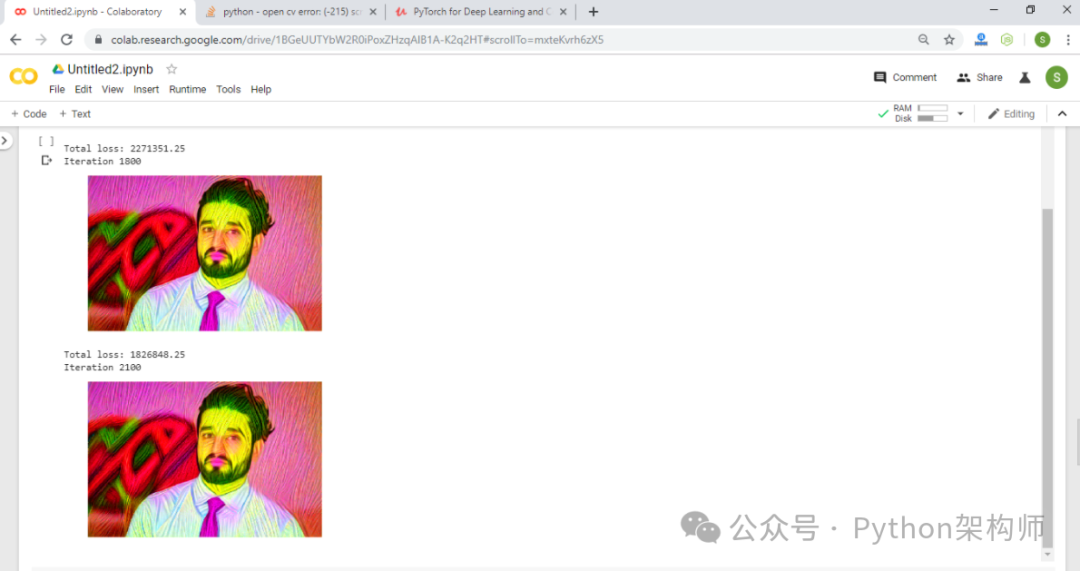Close the Untitled2.ipynb Colaboratory tab

[183, 12]
